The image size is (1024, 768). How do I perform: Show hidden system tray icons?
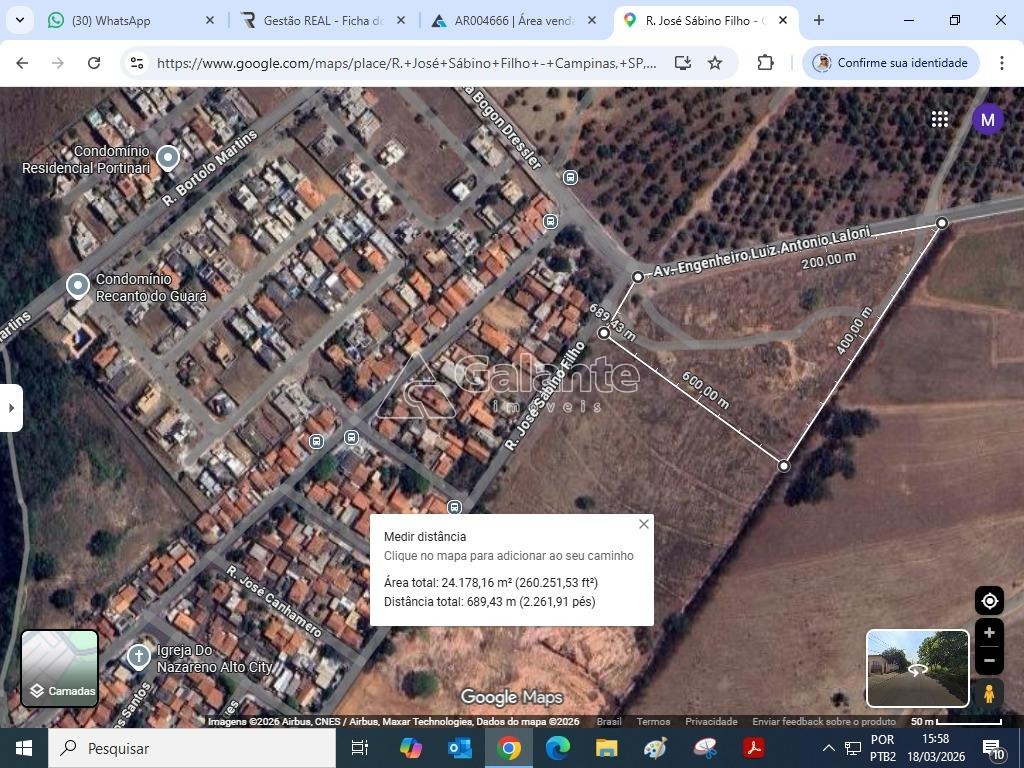[x=828, y=748]
